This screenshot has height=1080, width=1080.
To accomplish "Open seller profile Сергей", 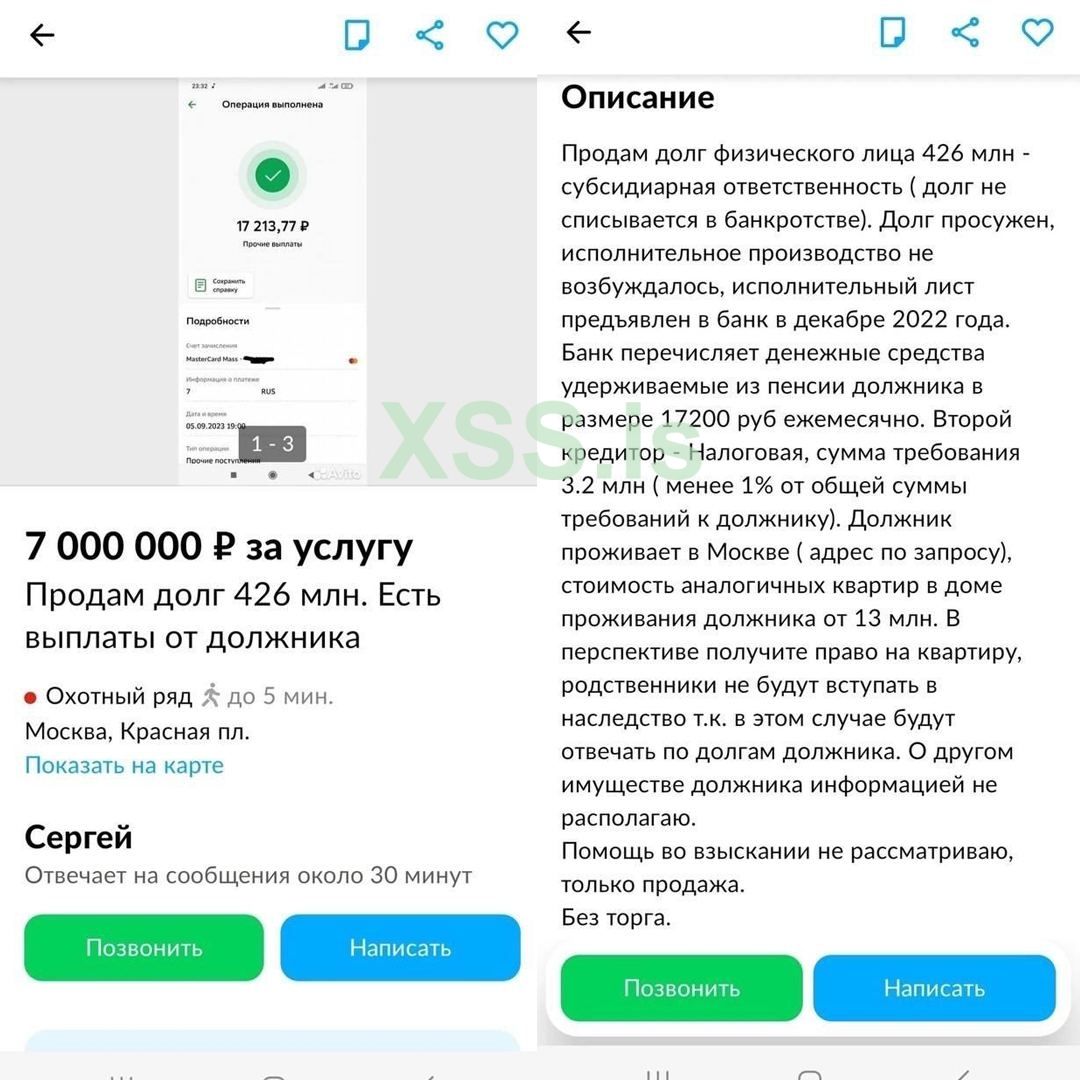I will (x=79, y=837).
